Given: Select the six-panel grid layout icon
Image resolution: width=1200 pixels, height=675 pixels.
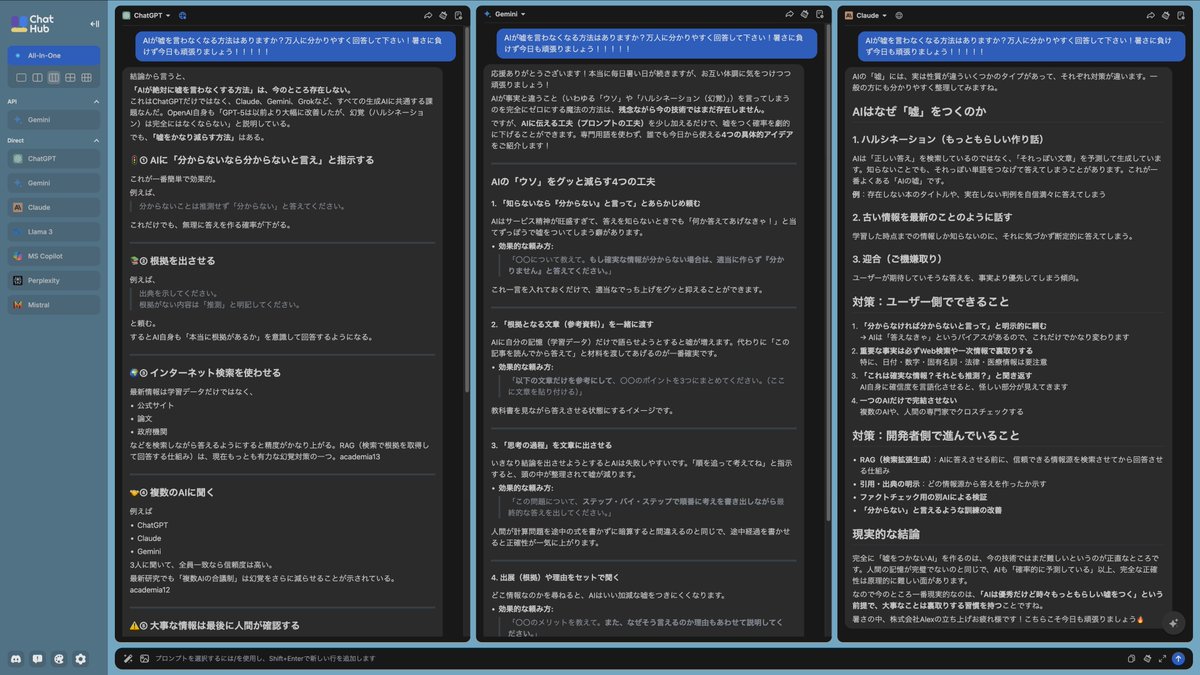Looking at the screenshot, I should [x=86, y=77].
